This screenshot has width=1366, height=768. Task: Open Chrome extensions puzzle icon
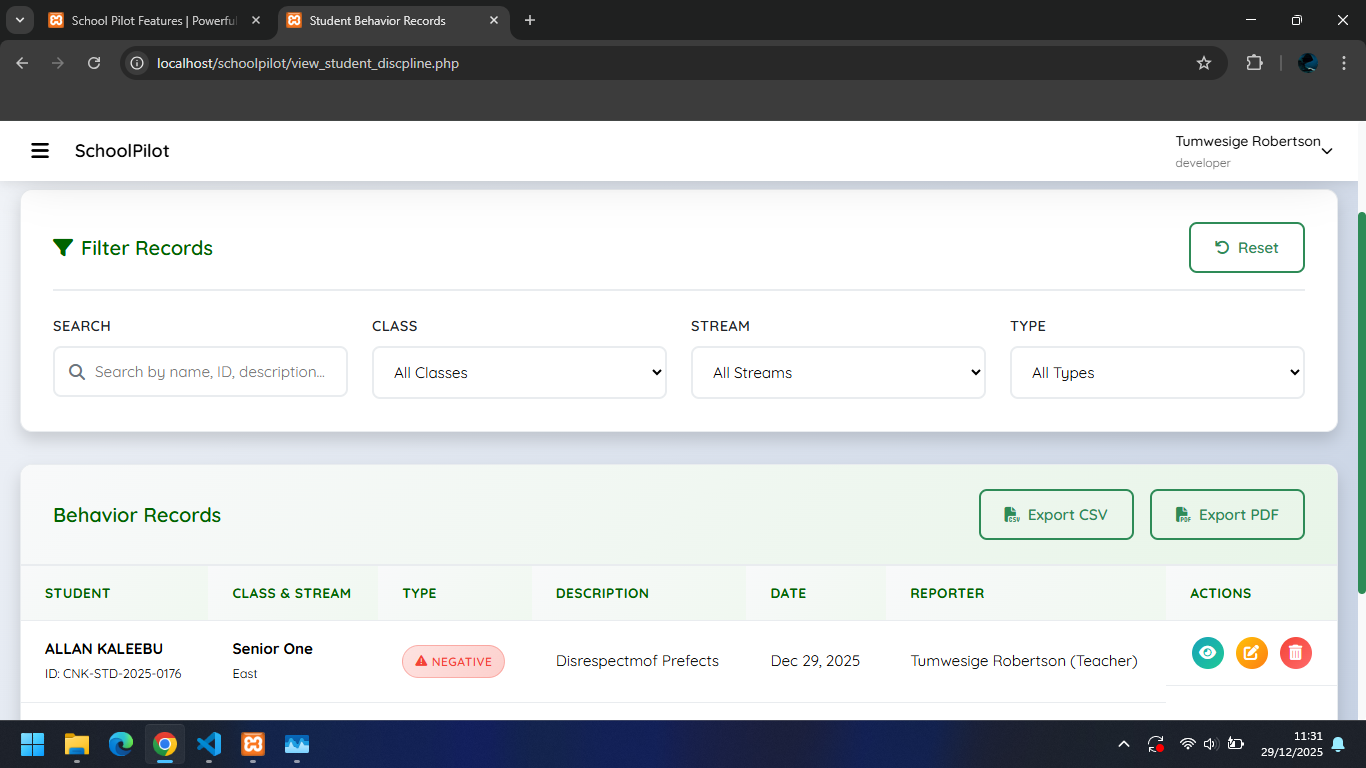[1254, 63]
